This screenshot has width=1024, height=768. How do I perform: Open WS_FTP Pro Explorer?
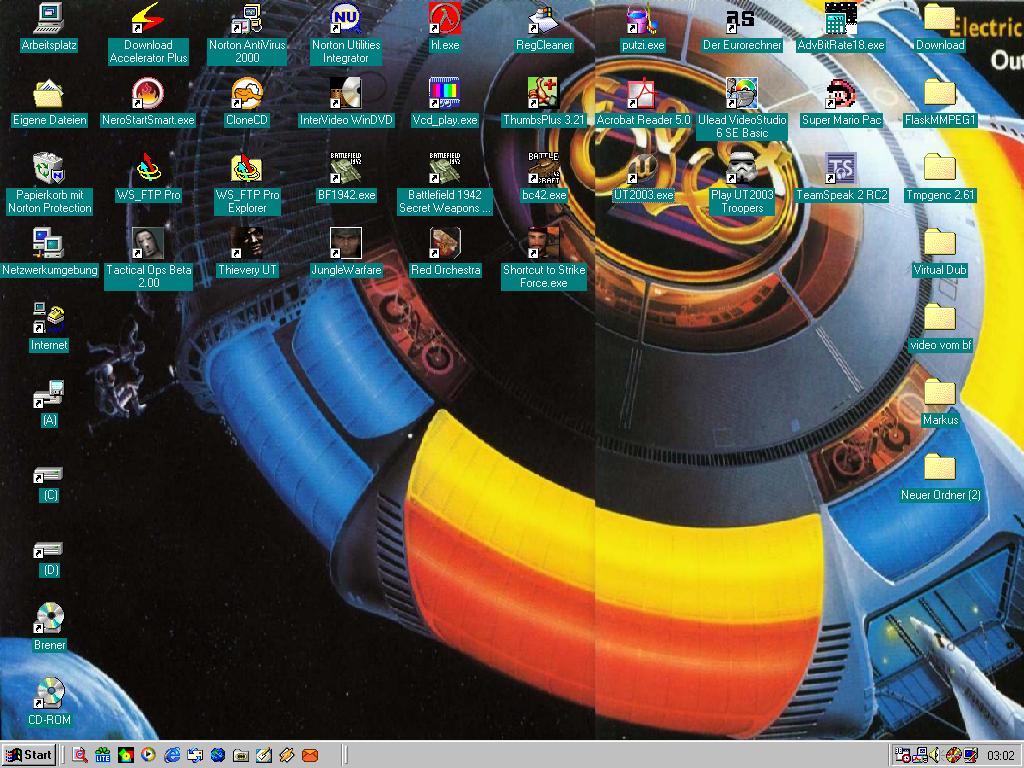[x=247, y=183]
